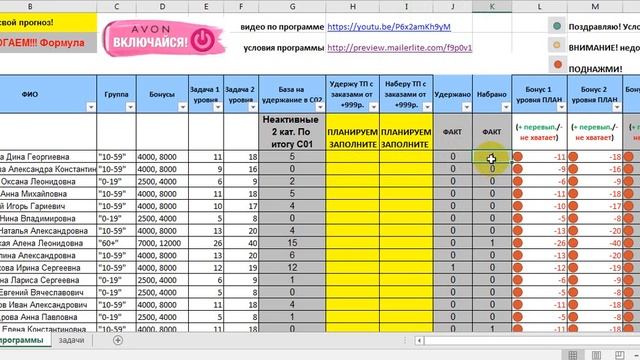Click the horizontal scrollbar track
The width and height of the screenshot is (640, 360).
click(531, 340)
